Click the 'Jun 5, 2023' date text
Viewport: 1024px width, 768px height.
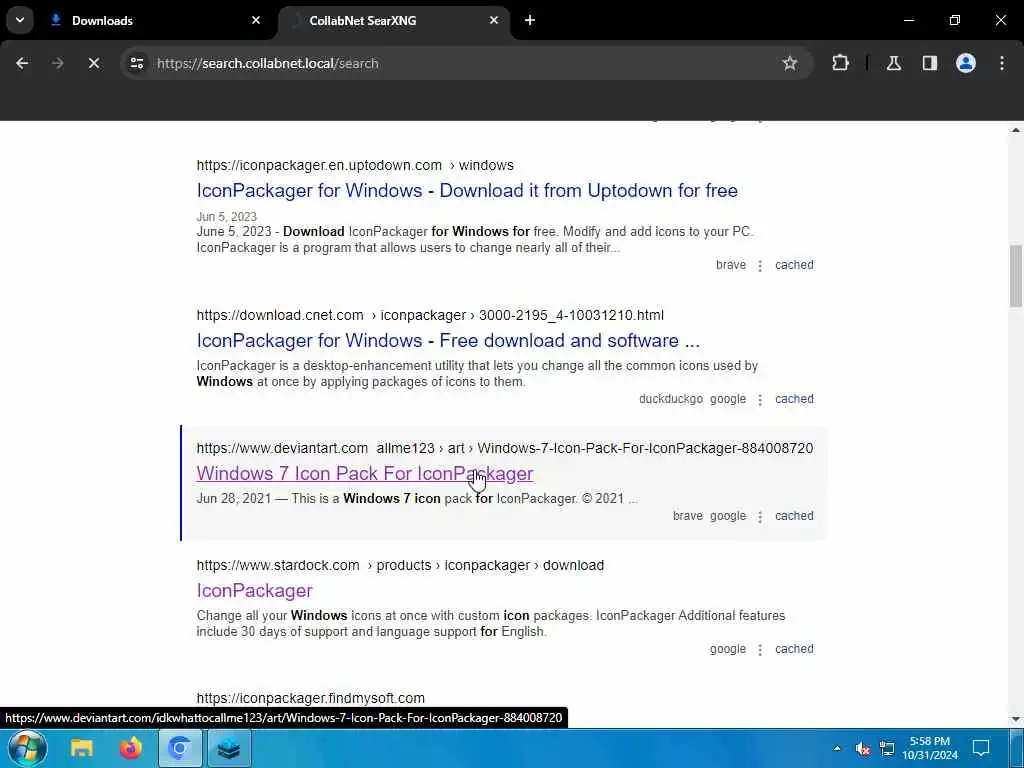(227, 217)
